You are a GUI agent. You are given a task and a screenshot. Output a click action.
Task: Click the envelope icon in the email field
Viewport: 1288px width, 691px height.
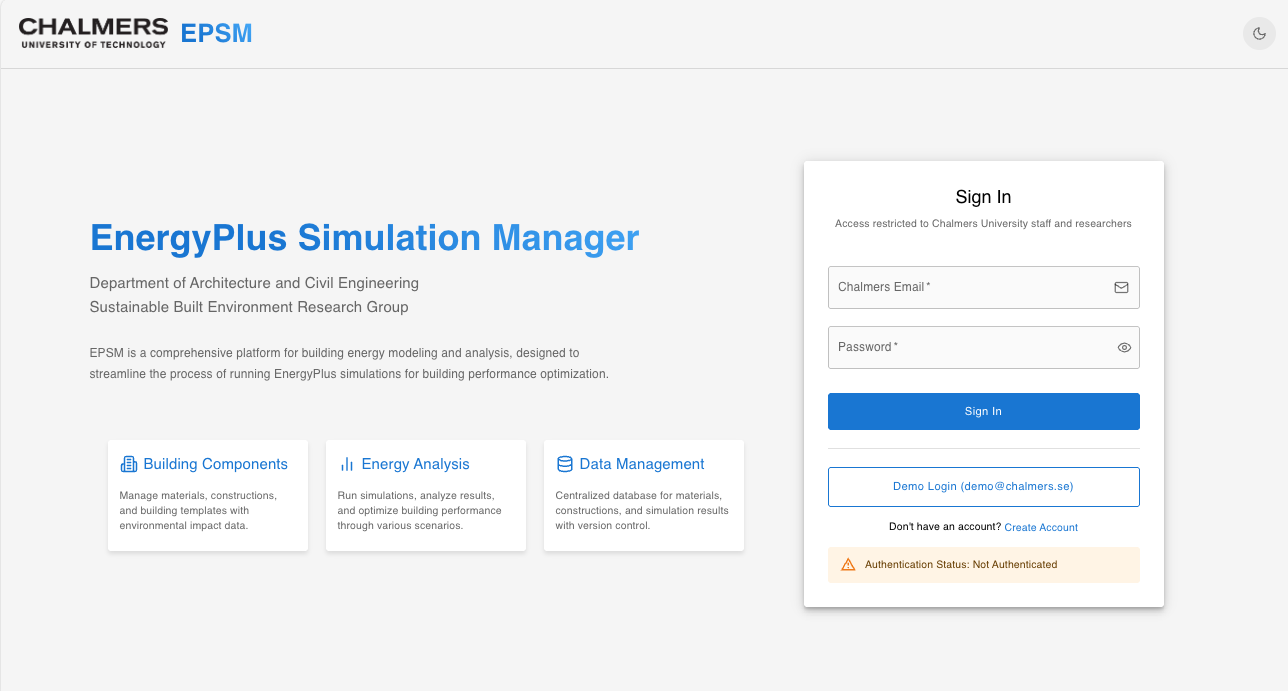1121,287
